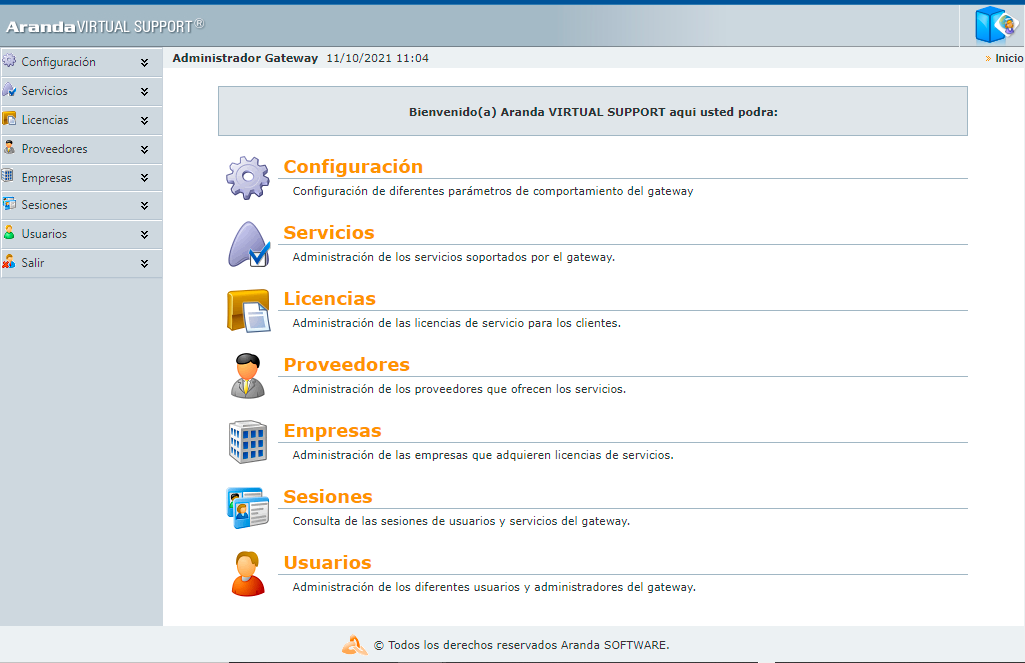The image size is (1025, 663).
Task: Click 'Consulta de las sesiones de usuarios' description
Action: [x=461, y=521]
